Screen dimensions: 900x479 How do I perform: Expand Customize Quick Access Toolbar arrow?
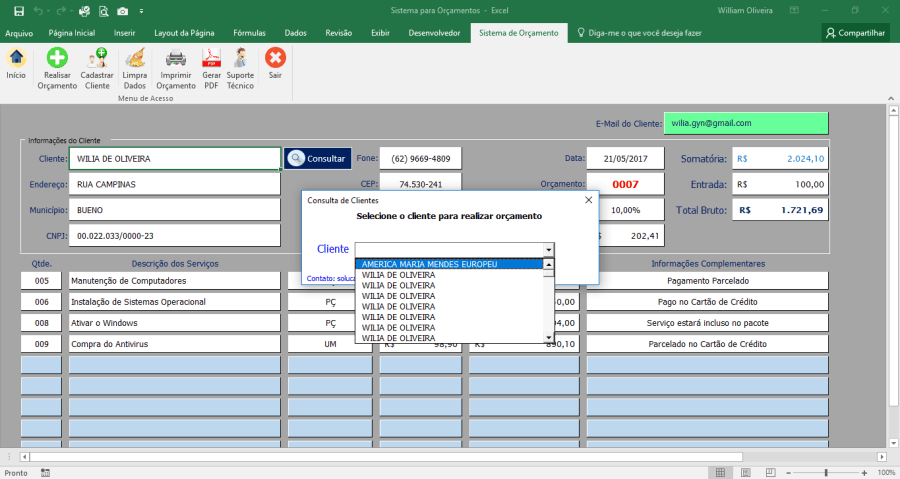point(141,11)
